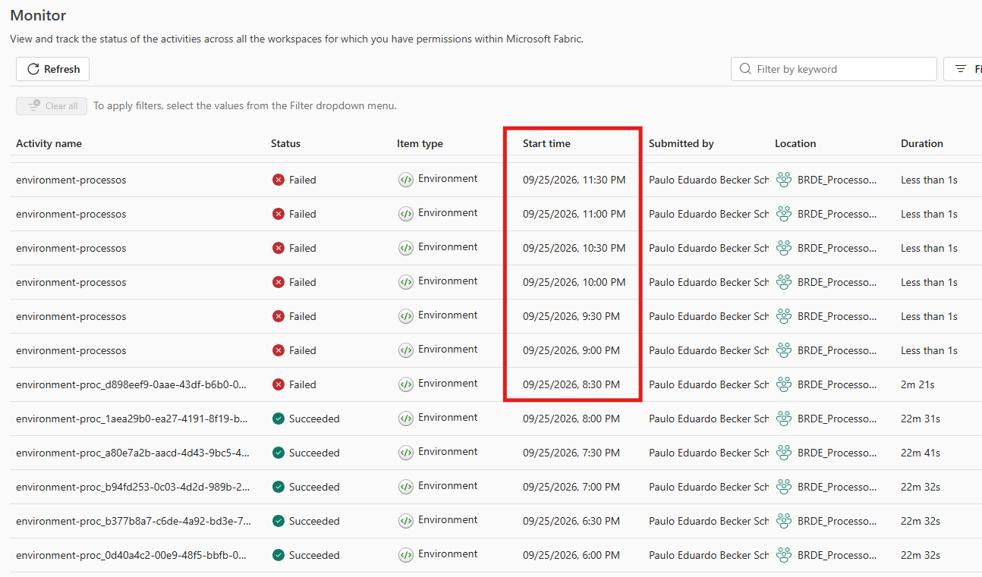The height and width of the screenshot is (577, 982).
Task: Click the Succeeded status icon for the 6:00 PM run
Action: point(279,555)
